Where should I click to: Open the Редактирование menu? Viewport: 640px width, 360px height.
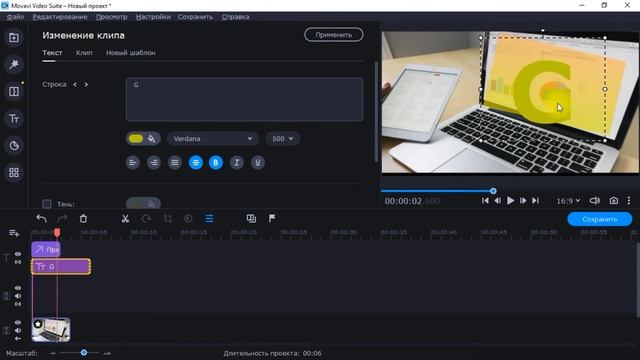60,17
